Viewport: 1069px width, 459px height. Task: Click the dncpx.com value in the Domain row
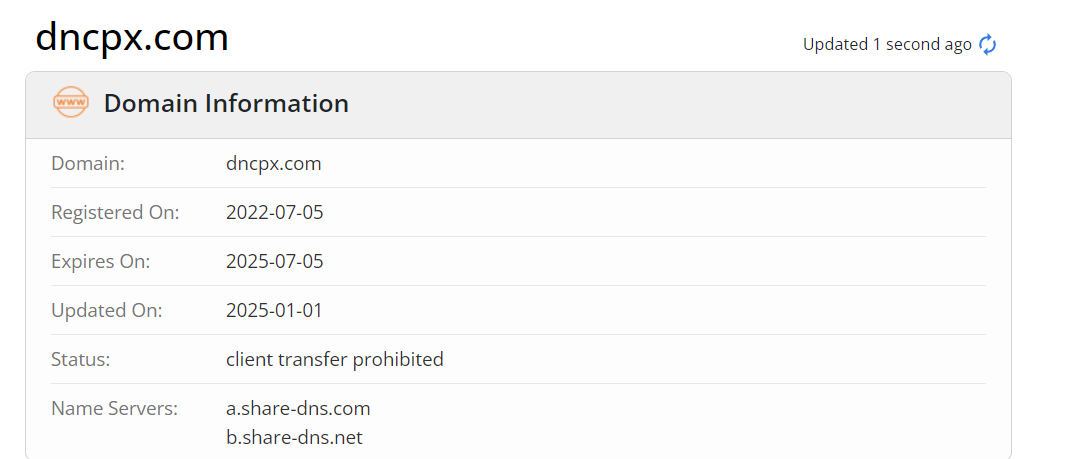click(x=274, y=163)
